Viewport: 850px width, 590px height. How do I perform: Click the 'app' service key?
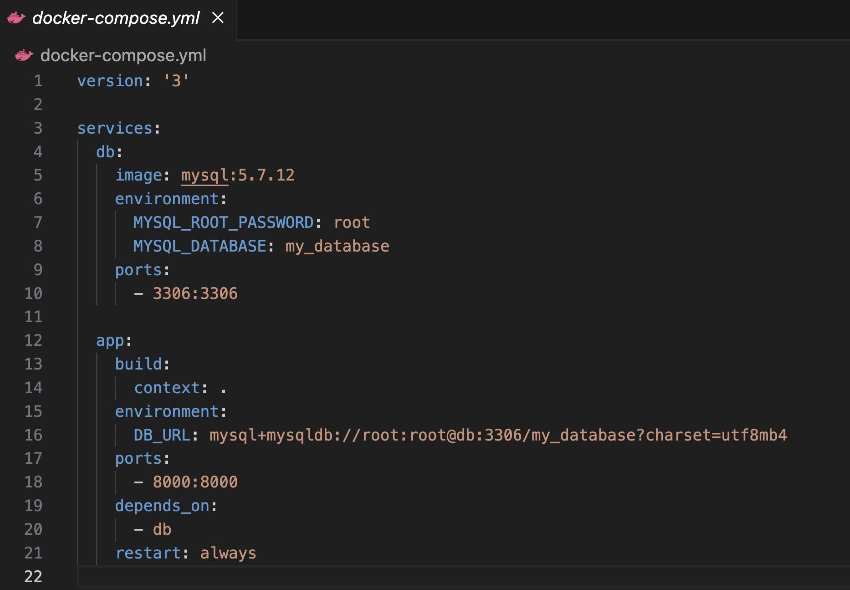point(110,341)
